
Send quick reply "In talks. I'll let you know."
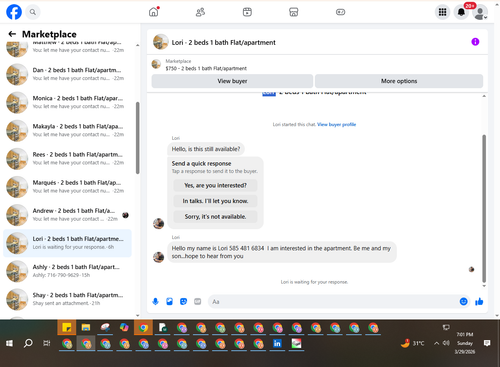pos(215,201)
